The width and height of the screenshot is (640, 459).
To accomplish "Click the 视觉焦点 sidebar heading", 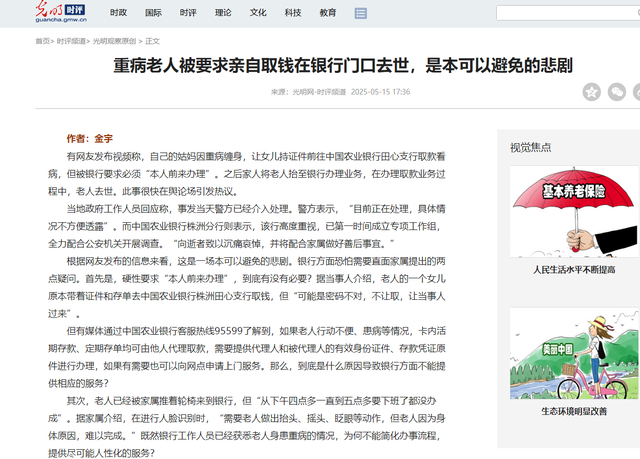I will click(530, 147).
